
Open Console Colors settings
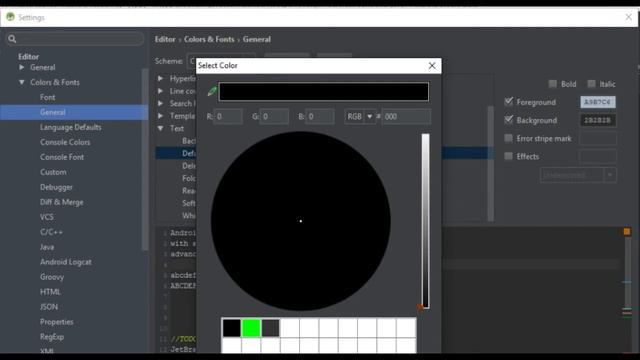coord(65,142)
